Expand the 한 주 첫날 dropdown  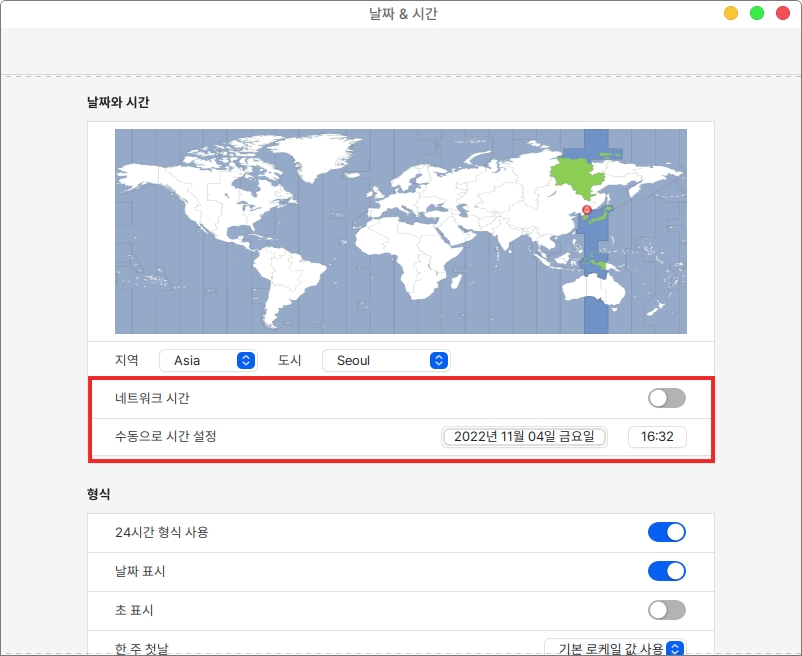click(x=615, y=648)
